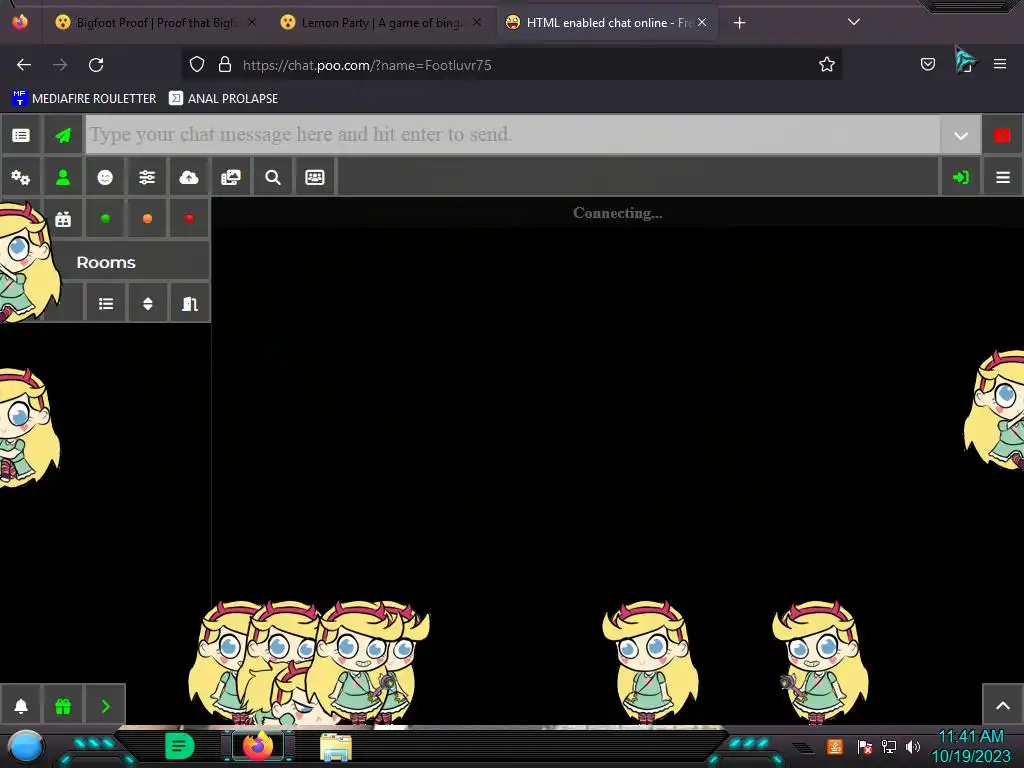1024x768 pixels.
Task: Set status to green online dot
Action: tap(105, 219)
